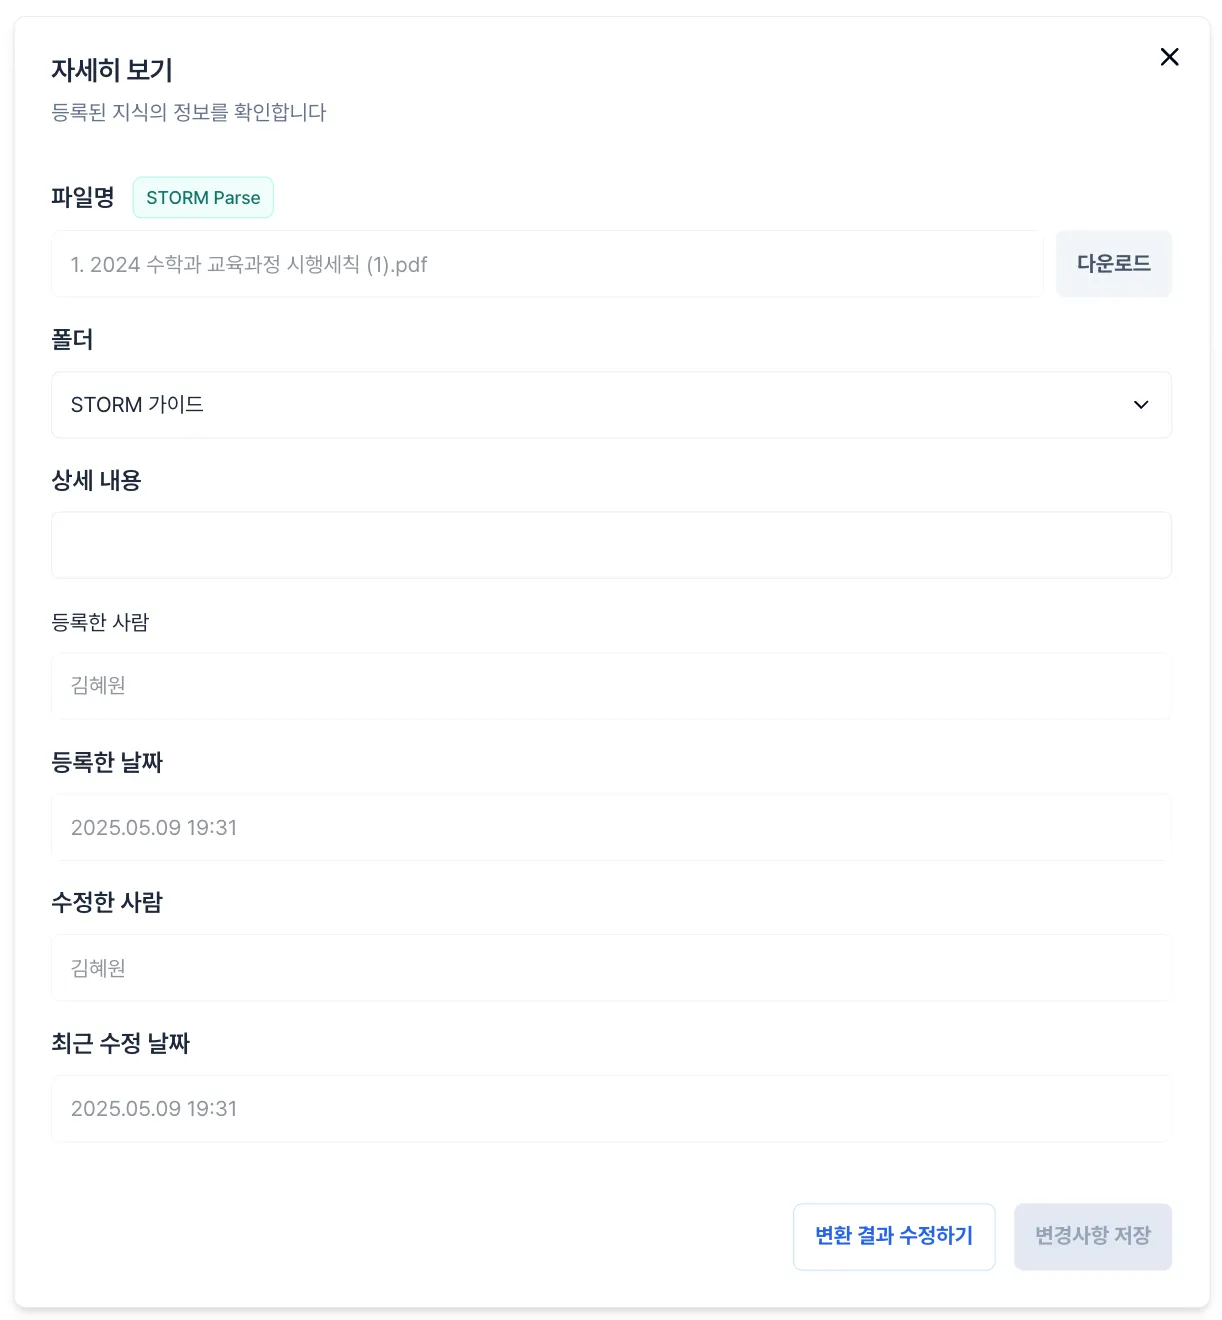Screen dimensions: 1222x1320
Task: Click the STORM Parse badge
Action: coord(203,198)
